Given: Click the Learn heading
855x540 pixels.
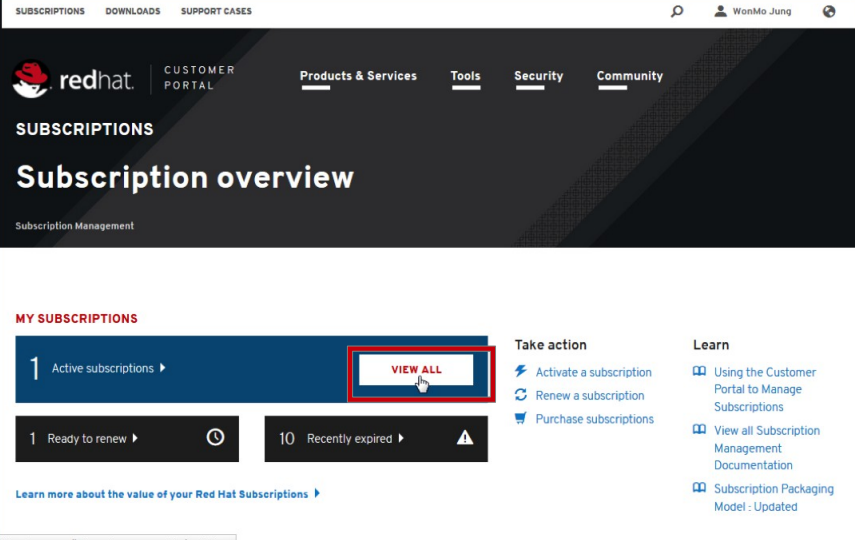Looking at the screenshot, I should tap(711, 345).
